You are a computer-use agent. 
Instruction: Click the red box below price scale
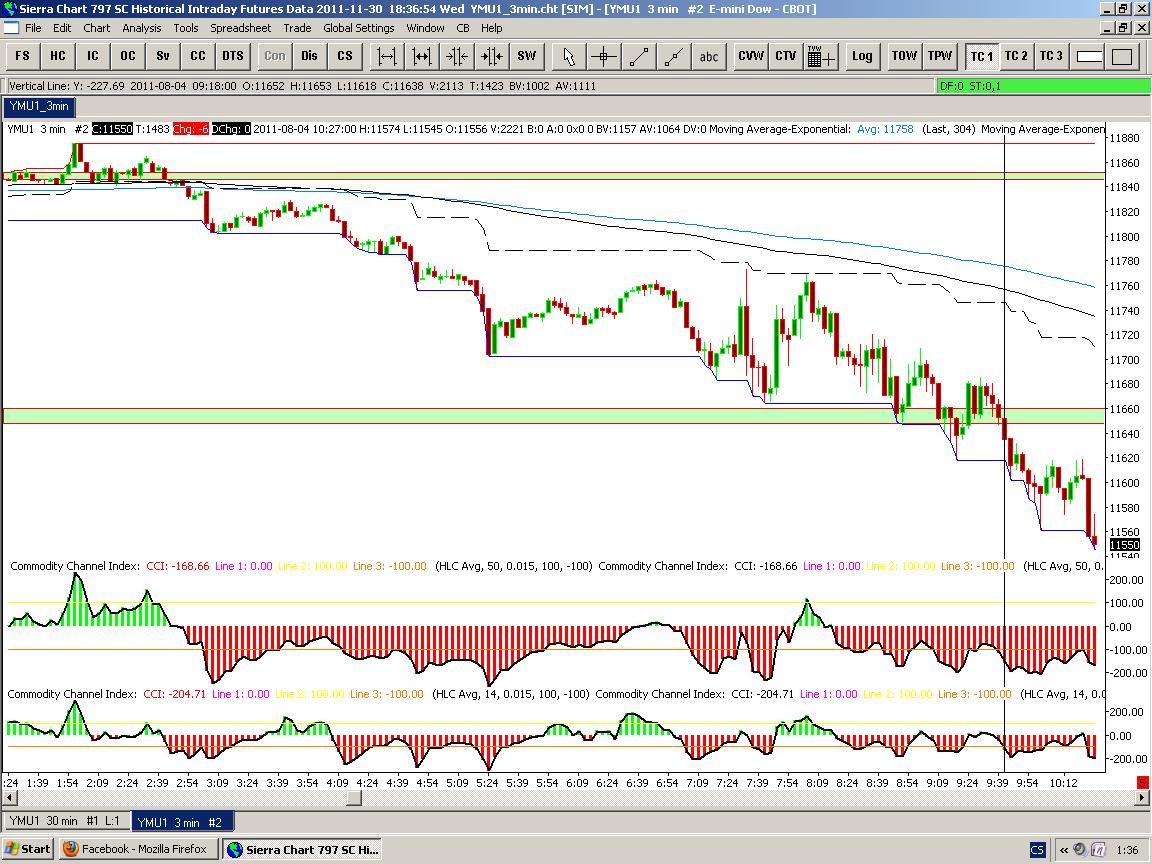click(1142, 783)
